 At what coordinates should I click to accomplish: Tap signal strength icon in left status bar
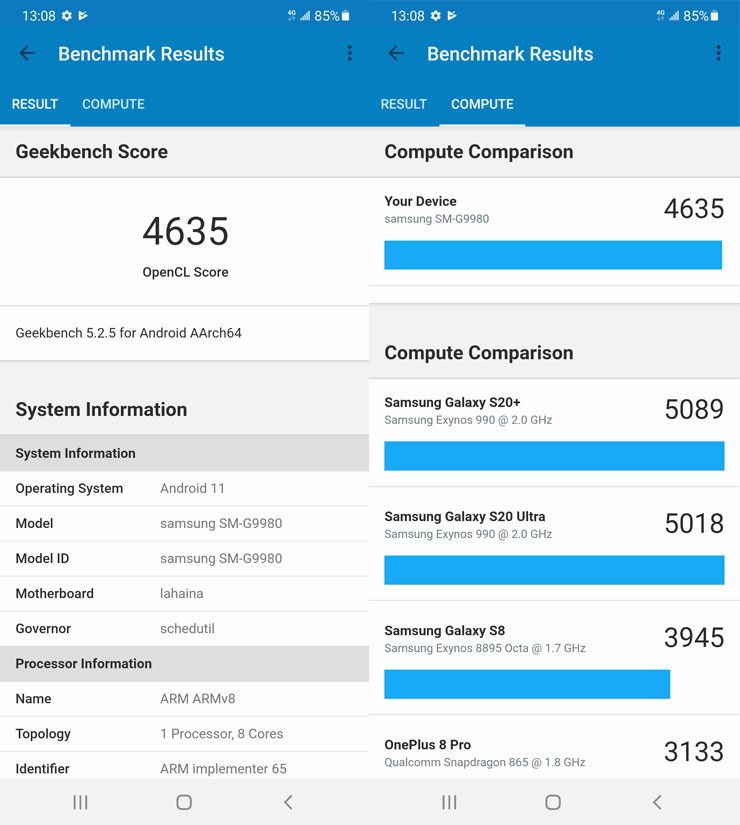[305, 16]
